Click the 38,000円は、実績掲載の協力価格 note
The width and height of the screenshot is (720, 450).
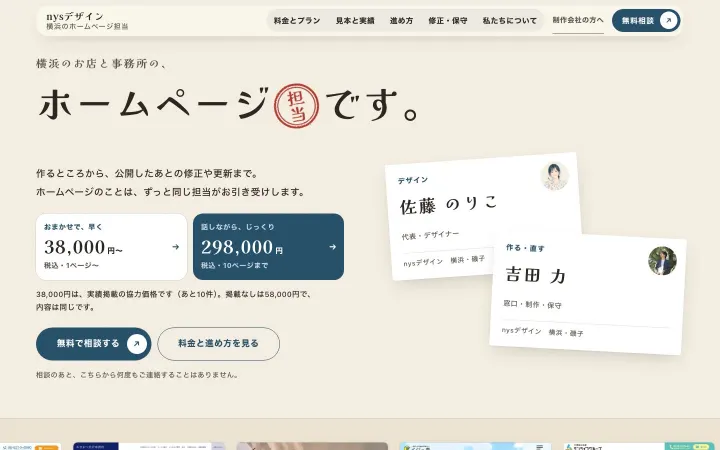174,300
